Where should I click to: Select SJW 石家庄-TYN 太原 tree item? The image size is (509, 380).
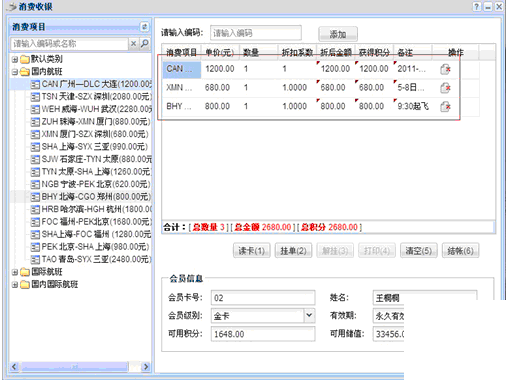[97, 159]
